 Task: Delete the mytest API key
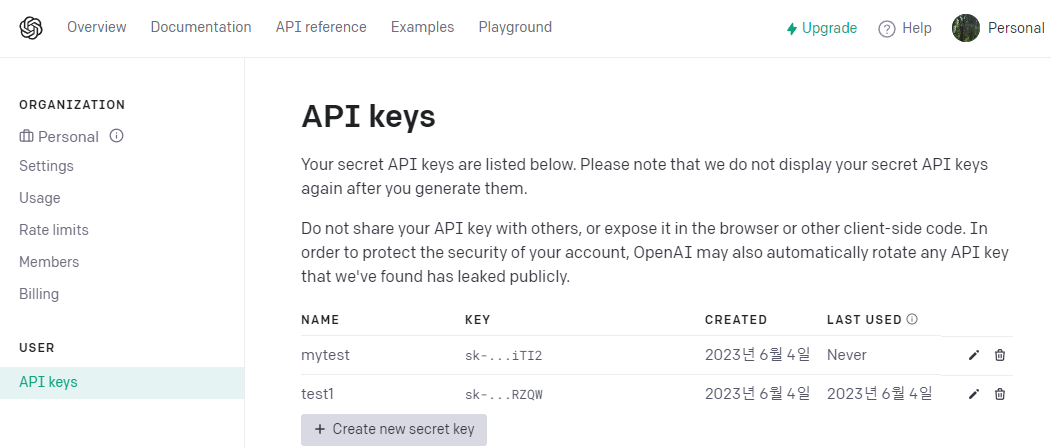(1000, 355)
